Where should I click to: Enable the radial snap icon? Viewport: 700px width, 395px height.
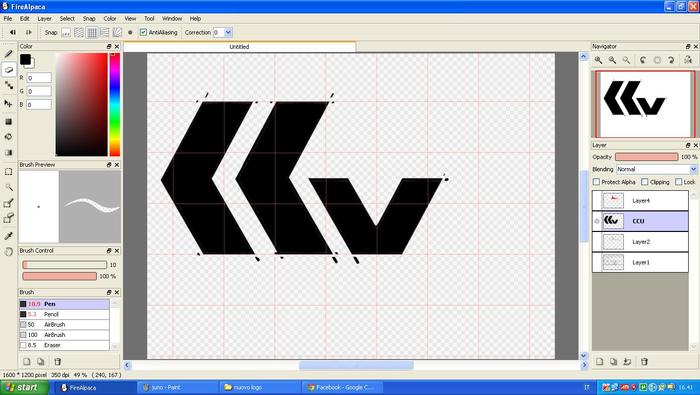pyautogui.click(x=117, y=33)
